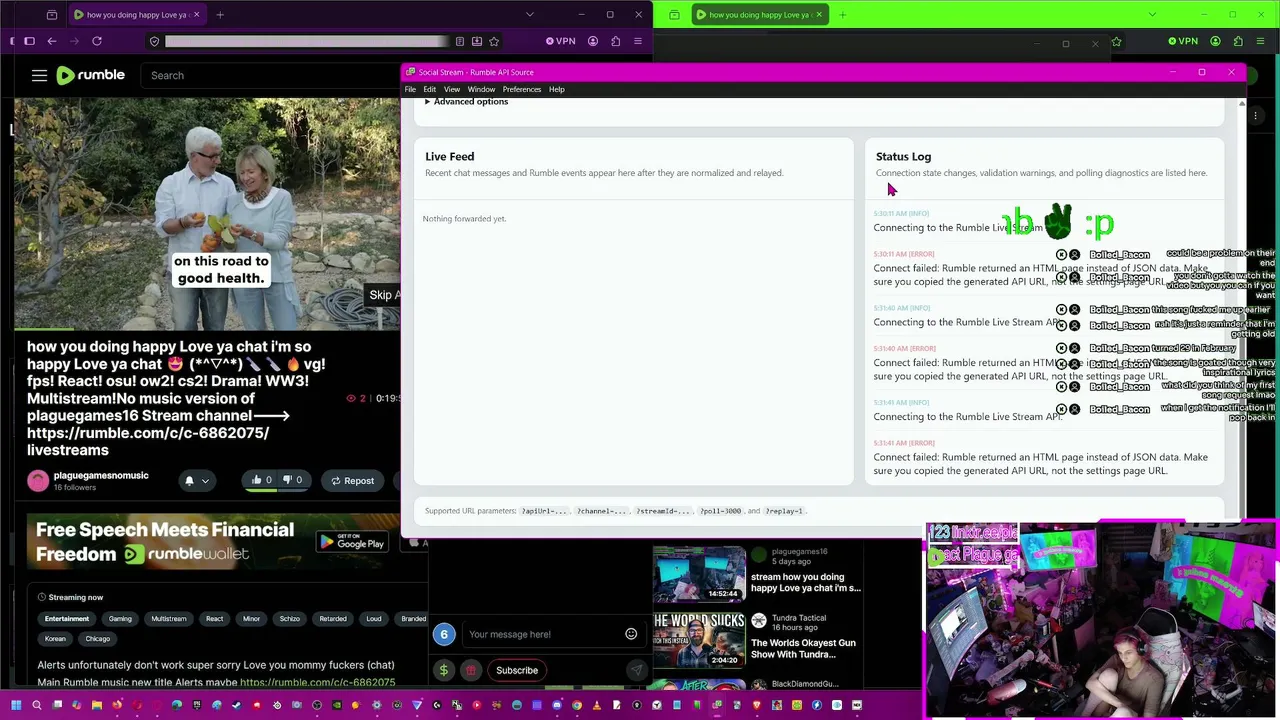The image size is (1280, 720).
Task: Open the View menu in Social Stream
Action: coord(452,89)
